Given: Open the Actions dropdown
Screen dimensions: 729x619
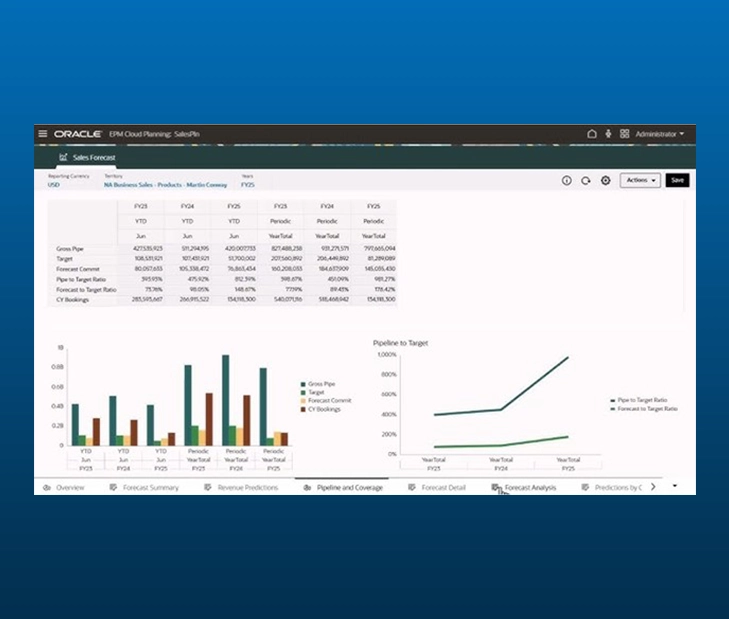Looking at the screenshot, I should click(640, 181).
